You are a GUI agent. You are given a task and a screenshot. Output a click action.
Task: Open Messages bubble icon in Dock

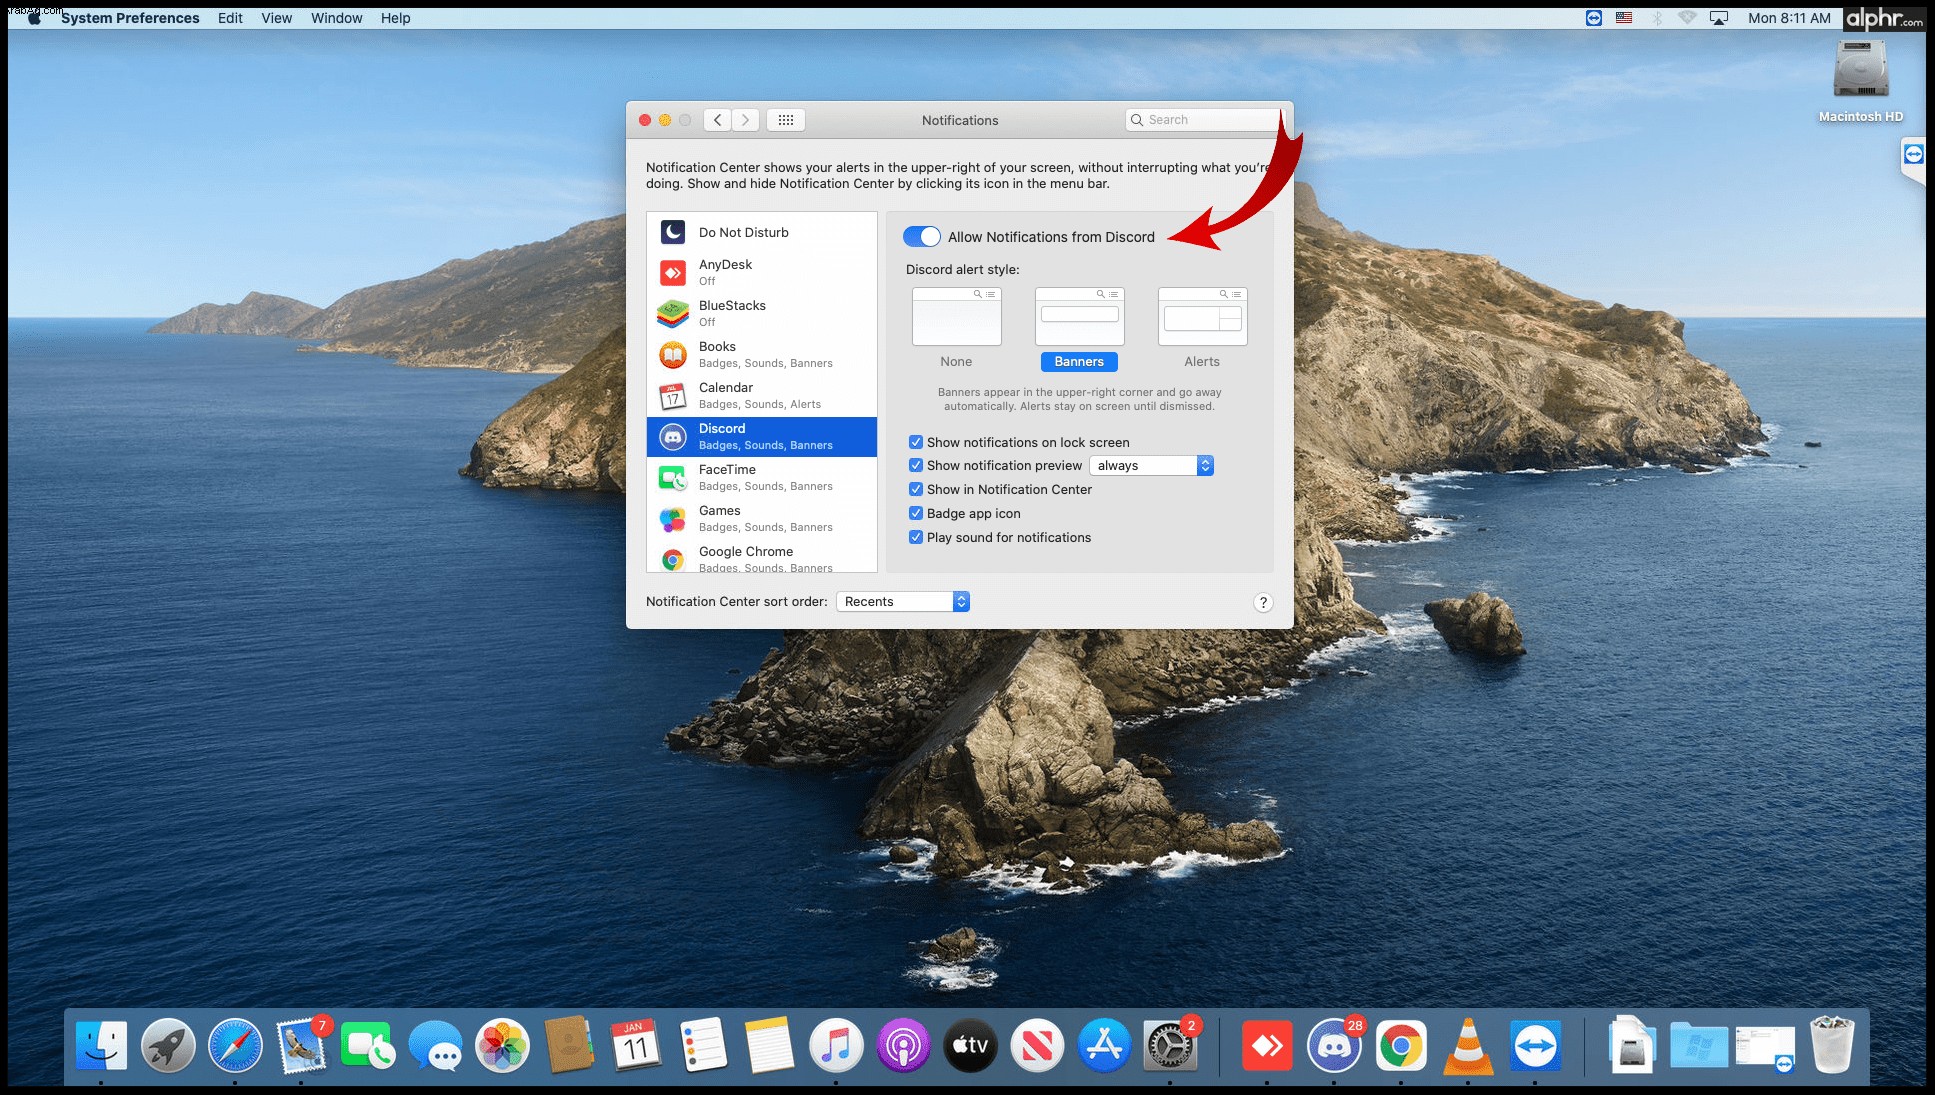tap(435, 1046)
